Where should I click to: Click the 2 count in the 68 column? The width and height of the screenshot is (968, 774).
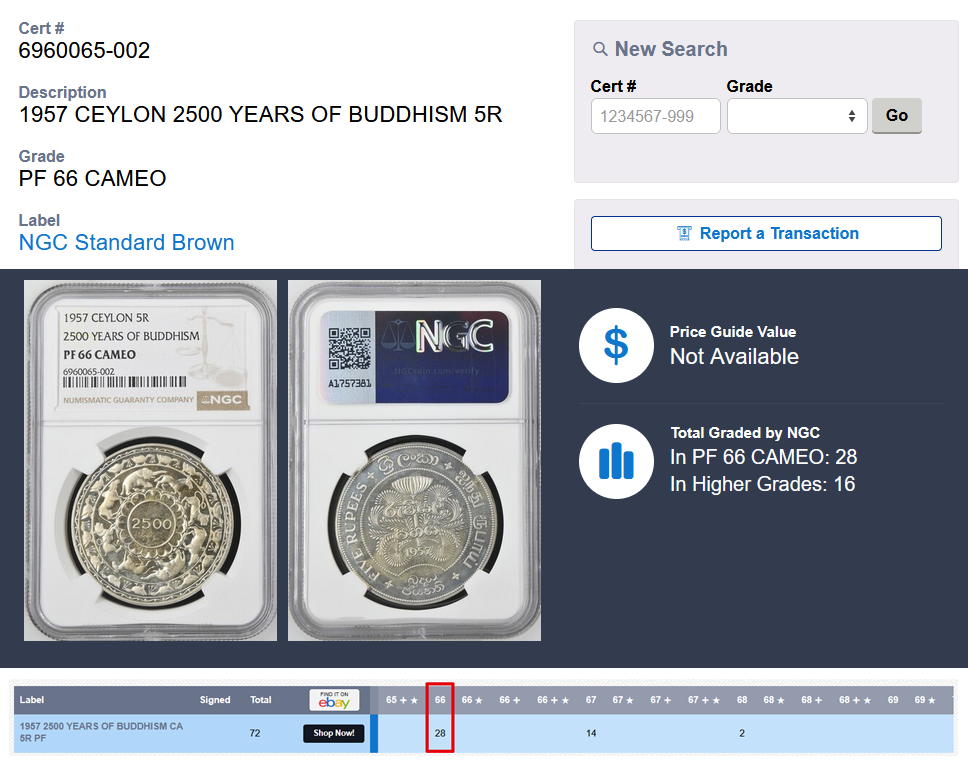[742, 733]
